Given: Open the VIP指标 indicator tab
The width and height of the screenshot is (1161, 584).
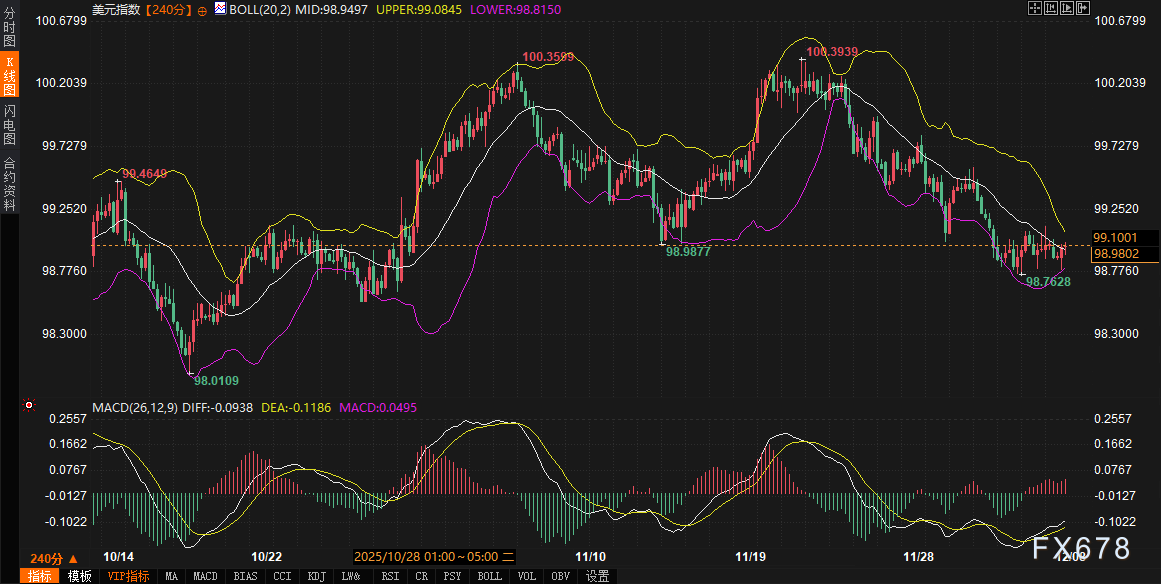Looking at the screenshot, I should click(128, 576).
